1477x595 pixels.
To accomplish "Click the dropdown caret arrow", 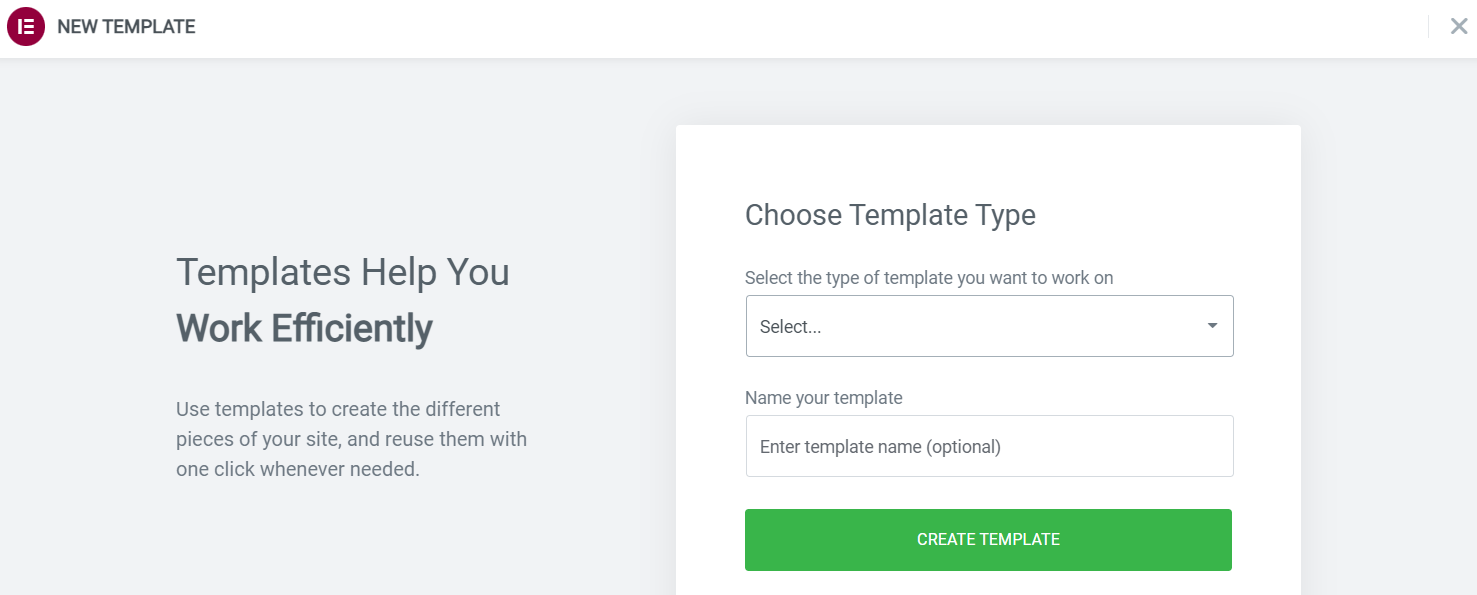I will [x=1212, y=326].
